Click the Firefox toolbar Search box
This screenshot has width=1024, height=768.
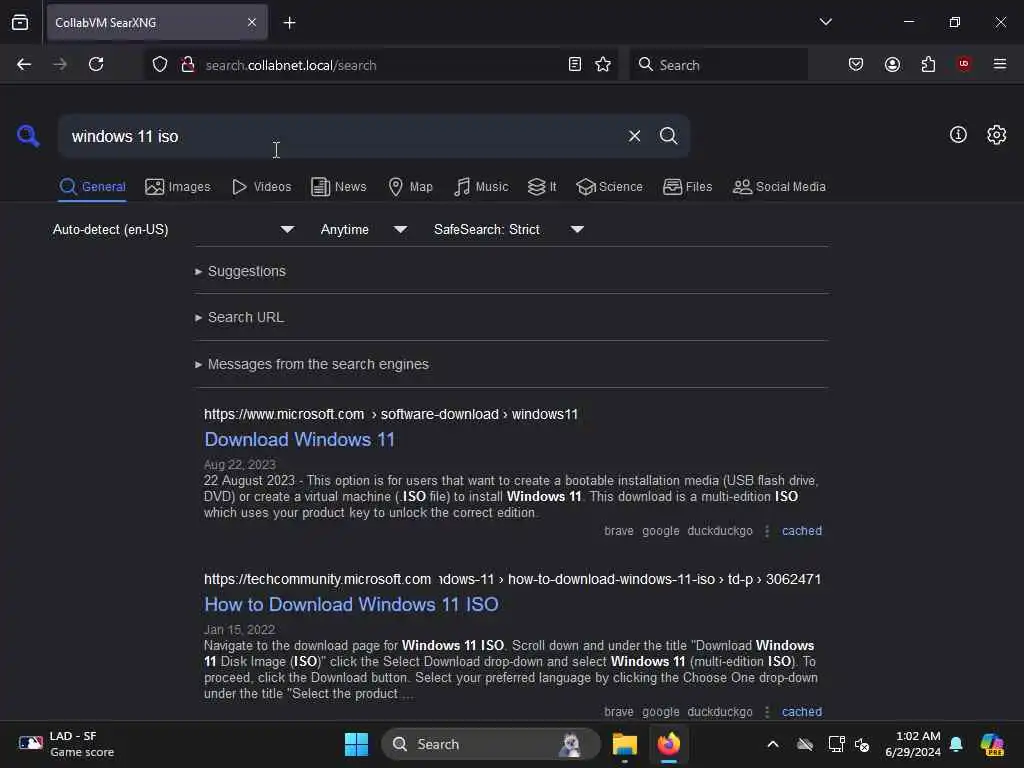click(x=718, y=65)
